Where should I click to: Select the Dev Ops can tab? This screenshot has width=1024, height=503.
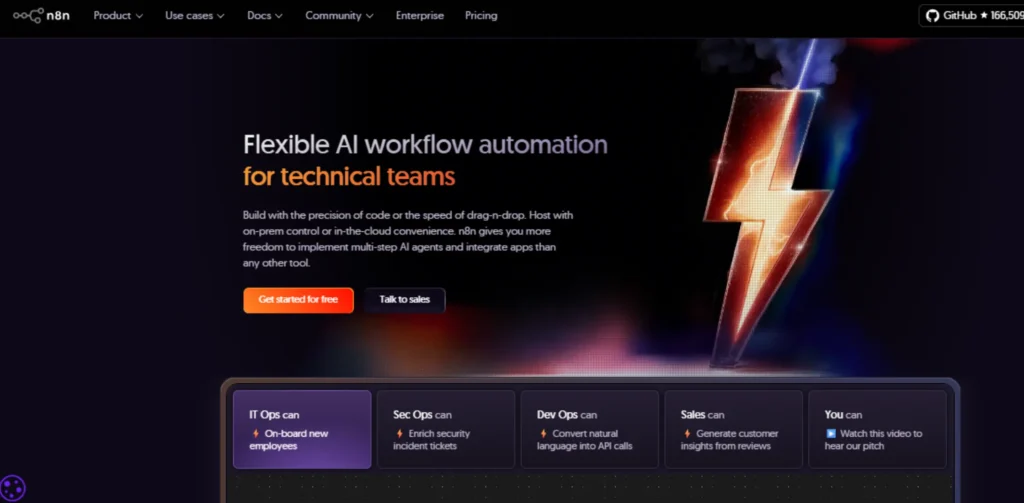pos(590,429)
